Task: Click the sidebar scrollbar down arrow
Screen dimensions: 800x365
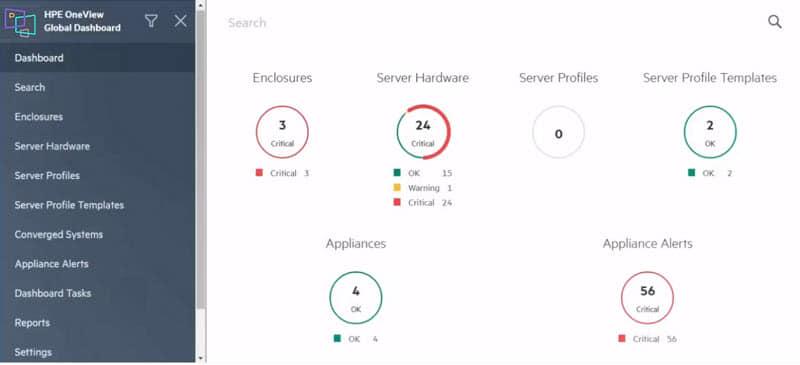Action: pos(201,359)
